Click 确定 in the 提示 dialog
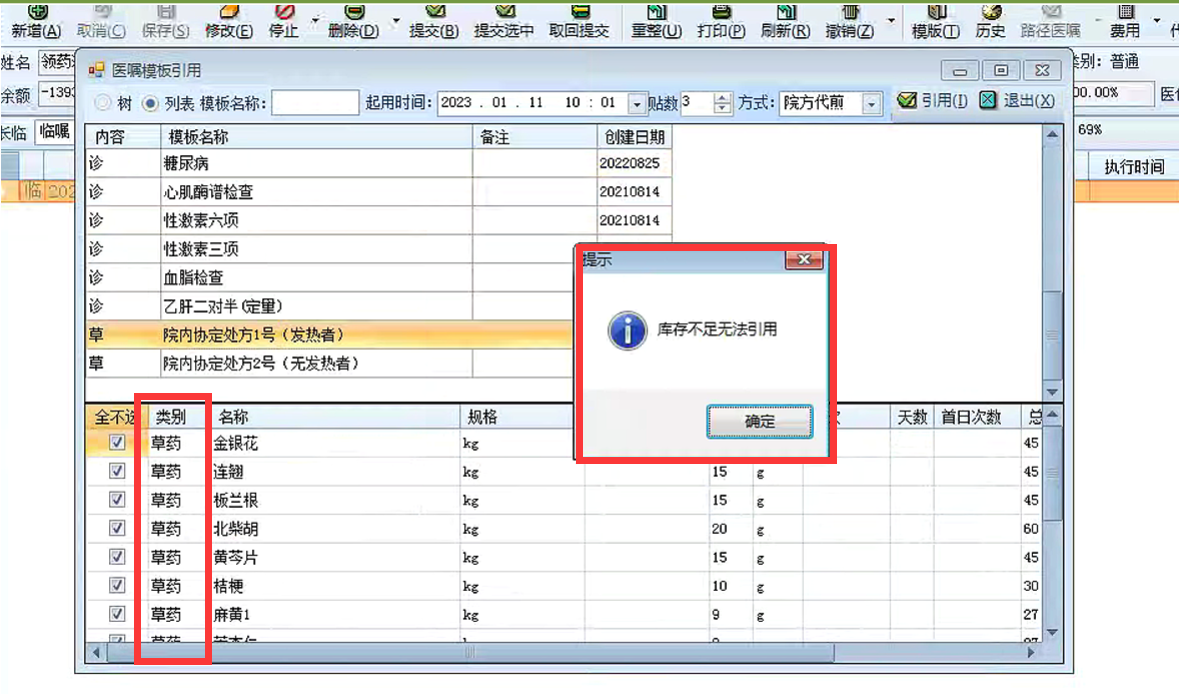The width and height of the screenshot is (1179, 694). tap(759, 421)
